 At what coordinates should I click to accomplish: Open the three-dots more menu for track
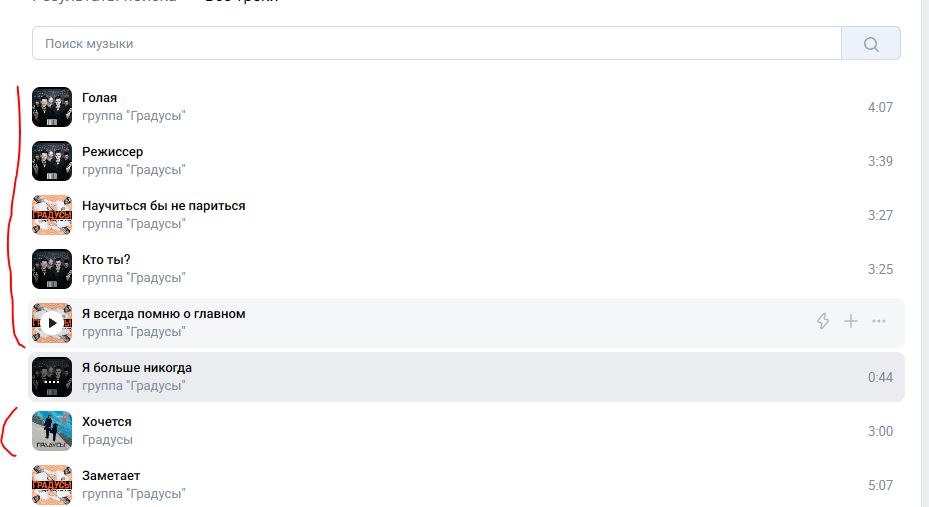879,321
